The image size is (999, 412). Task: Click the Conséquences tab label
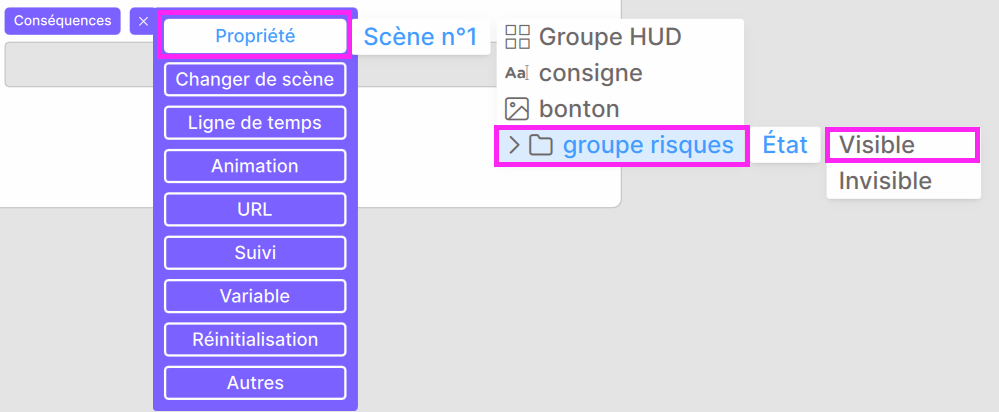click(62, 21)
